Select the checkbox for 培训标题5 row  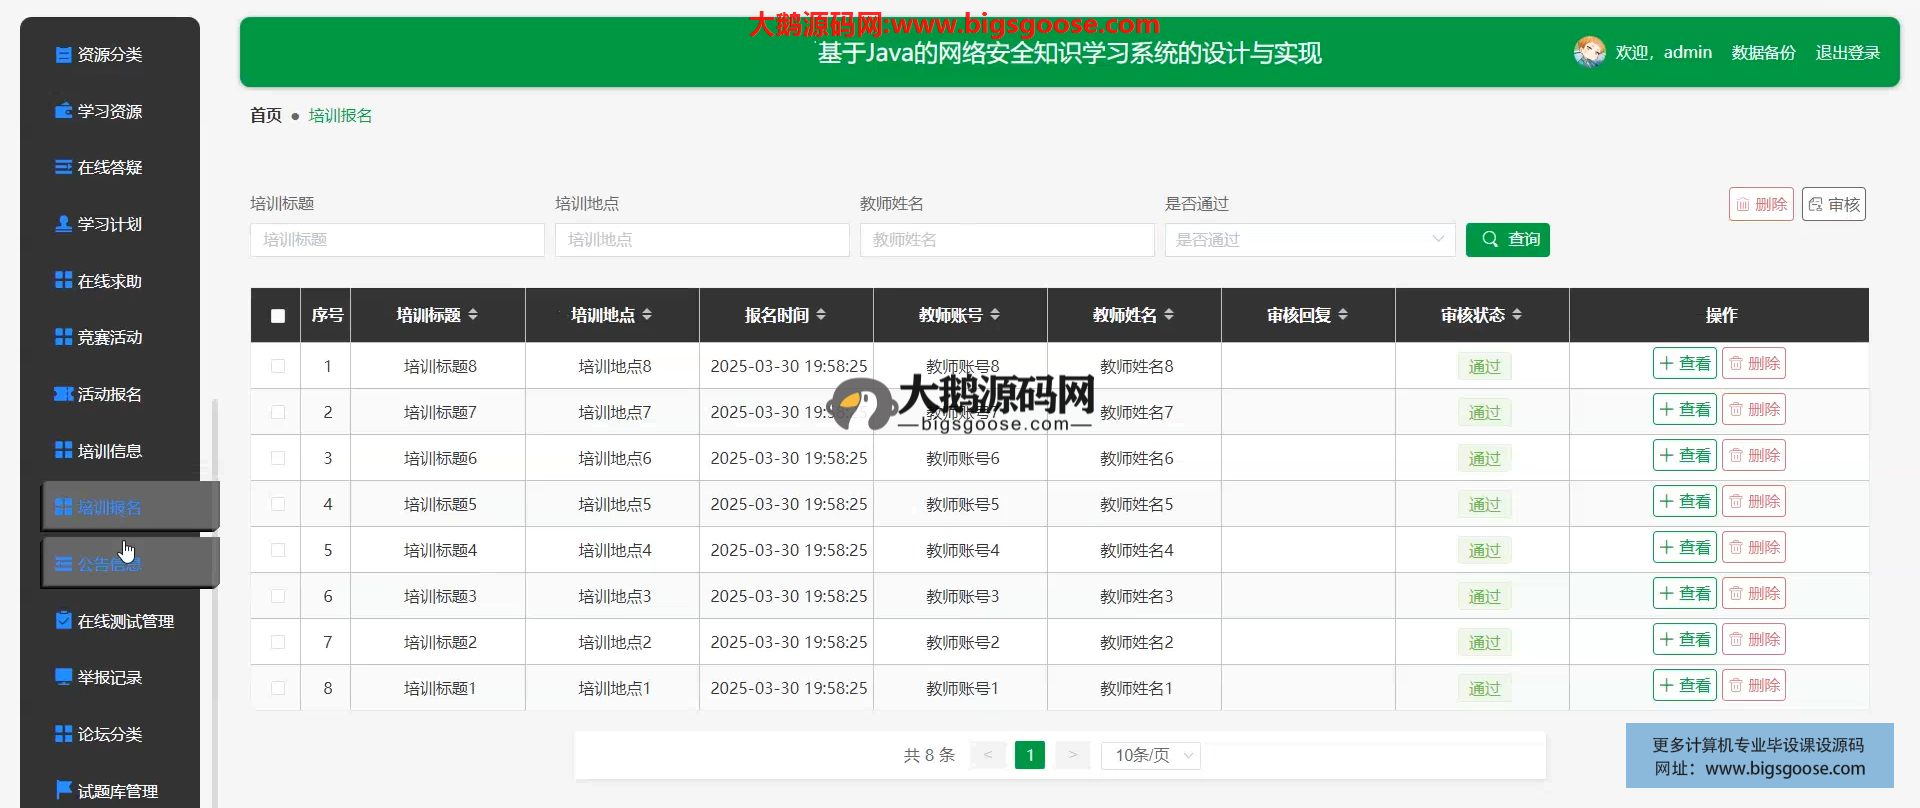tap(278, 504)
